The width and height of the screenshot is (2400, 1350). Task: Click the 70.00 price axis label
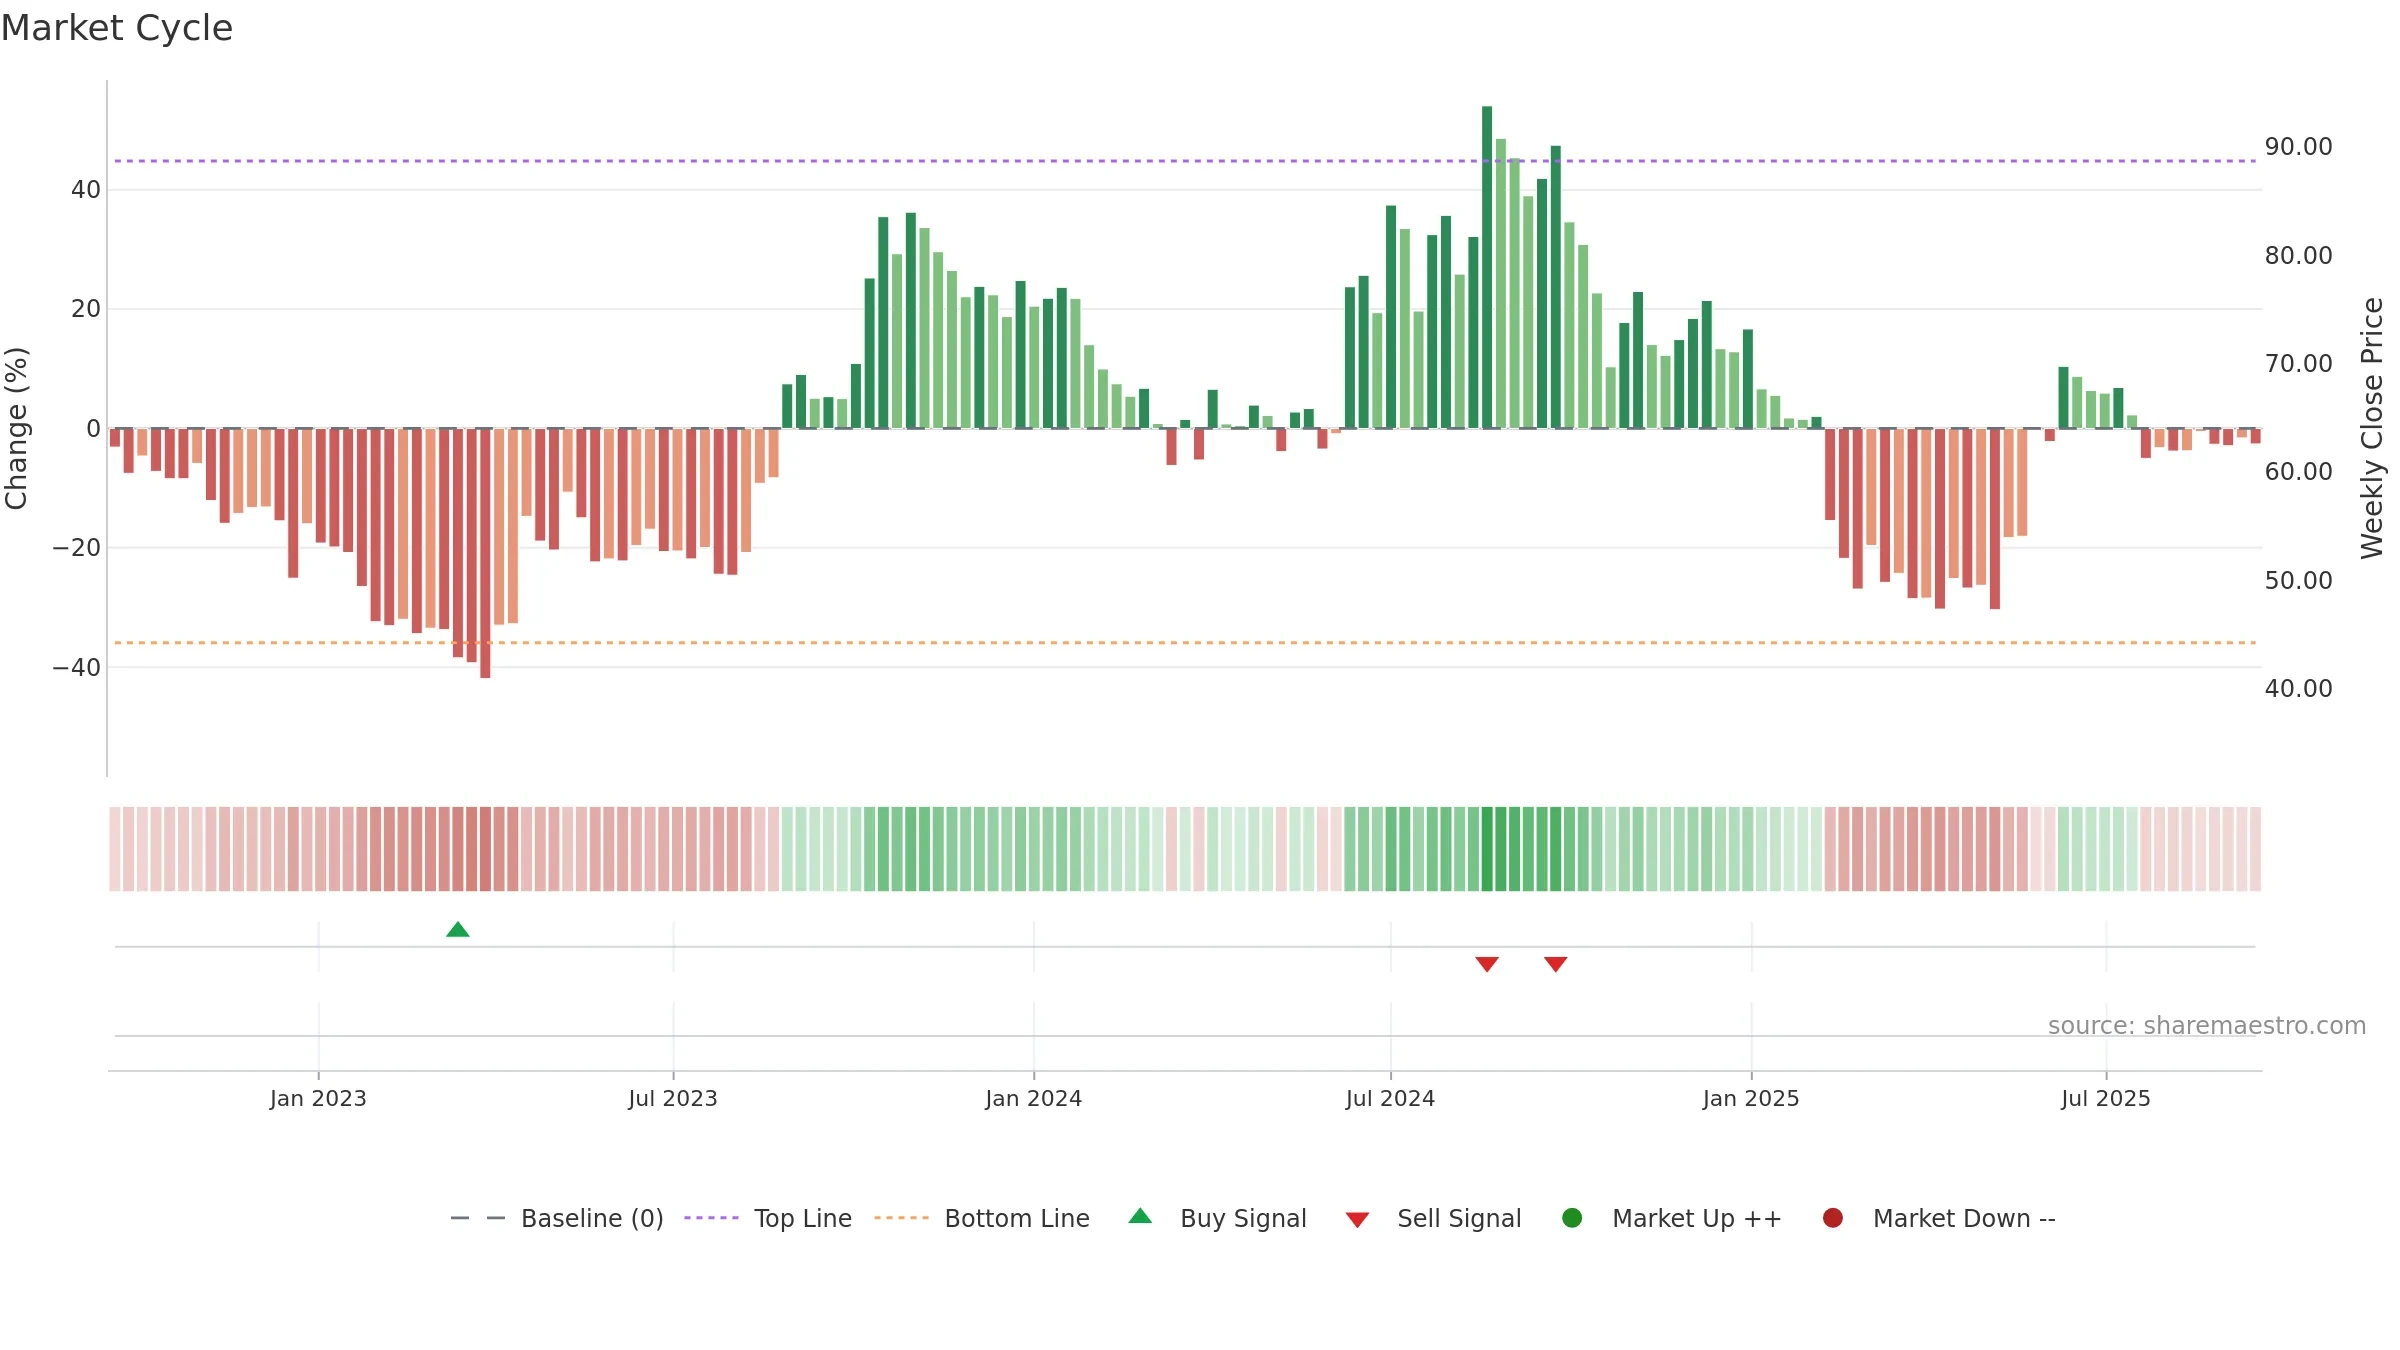click(x=2299, y=363)
